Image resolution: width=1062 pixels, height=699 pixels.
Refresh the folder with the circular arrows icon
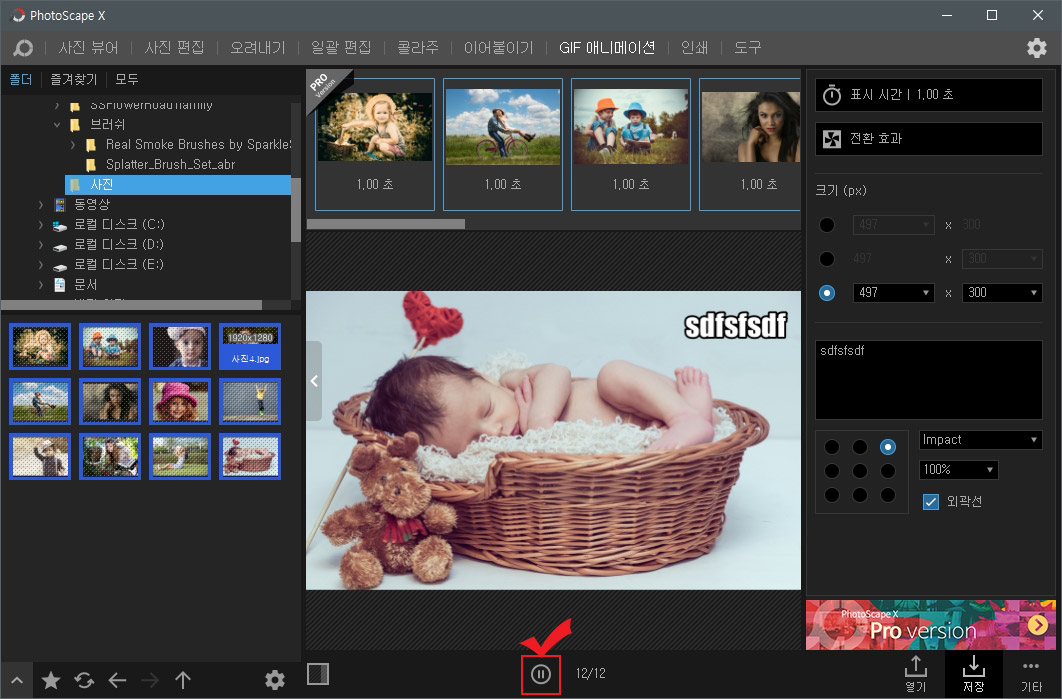[84, 680]
